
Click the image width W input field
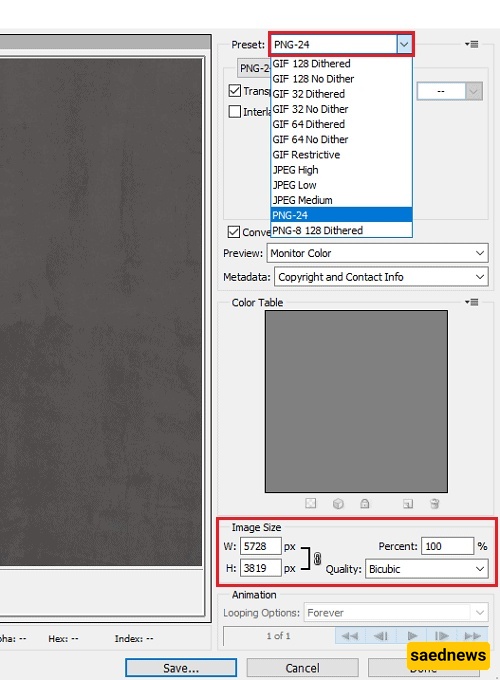261,546
